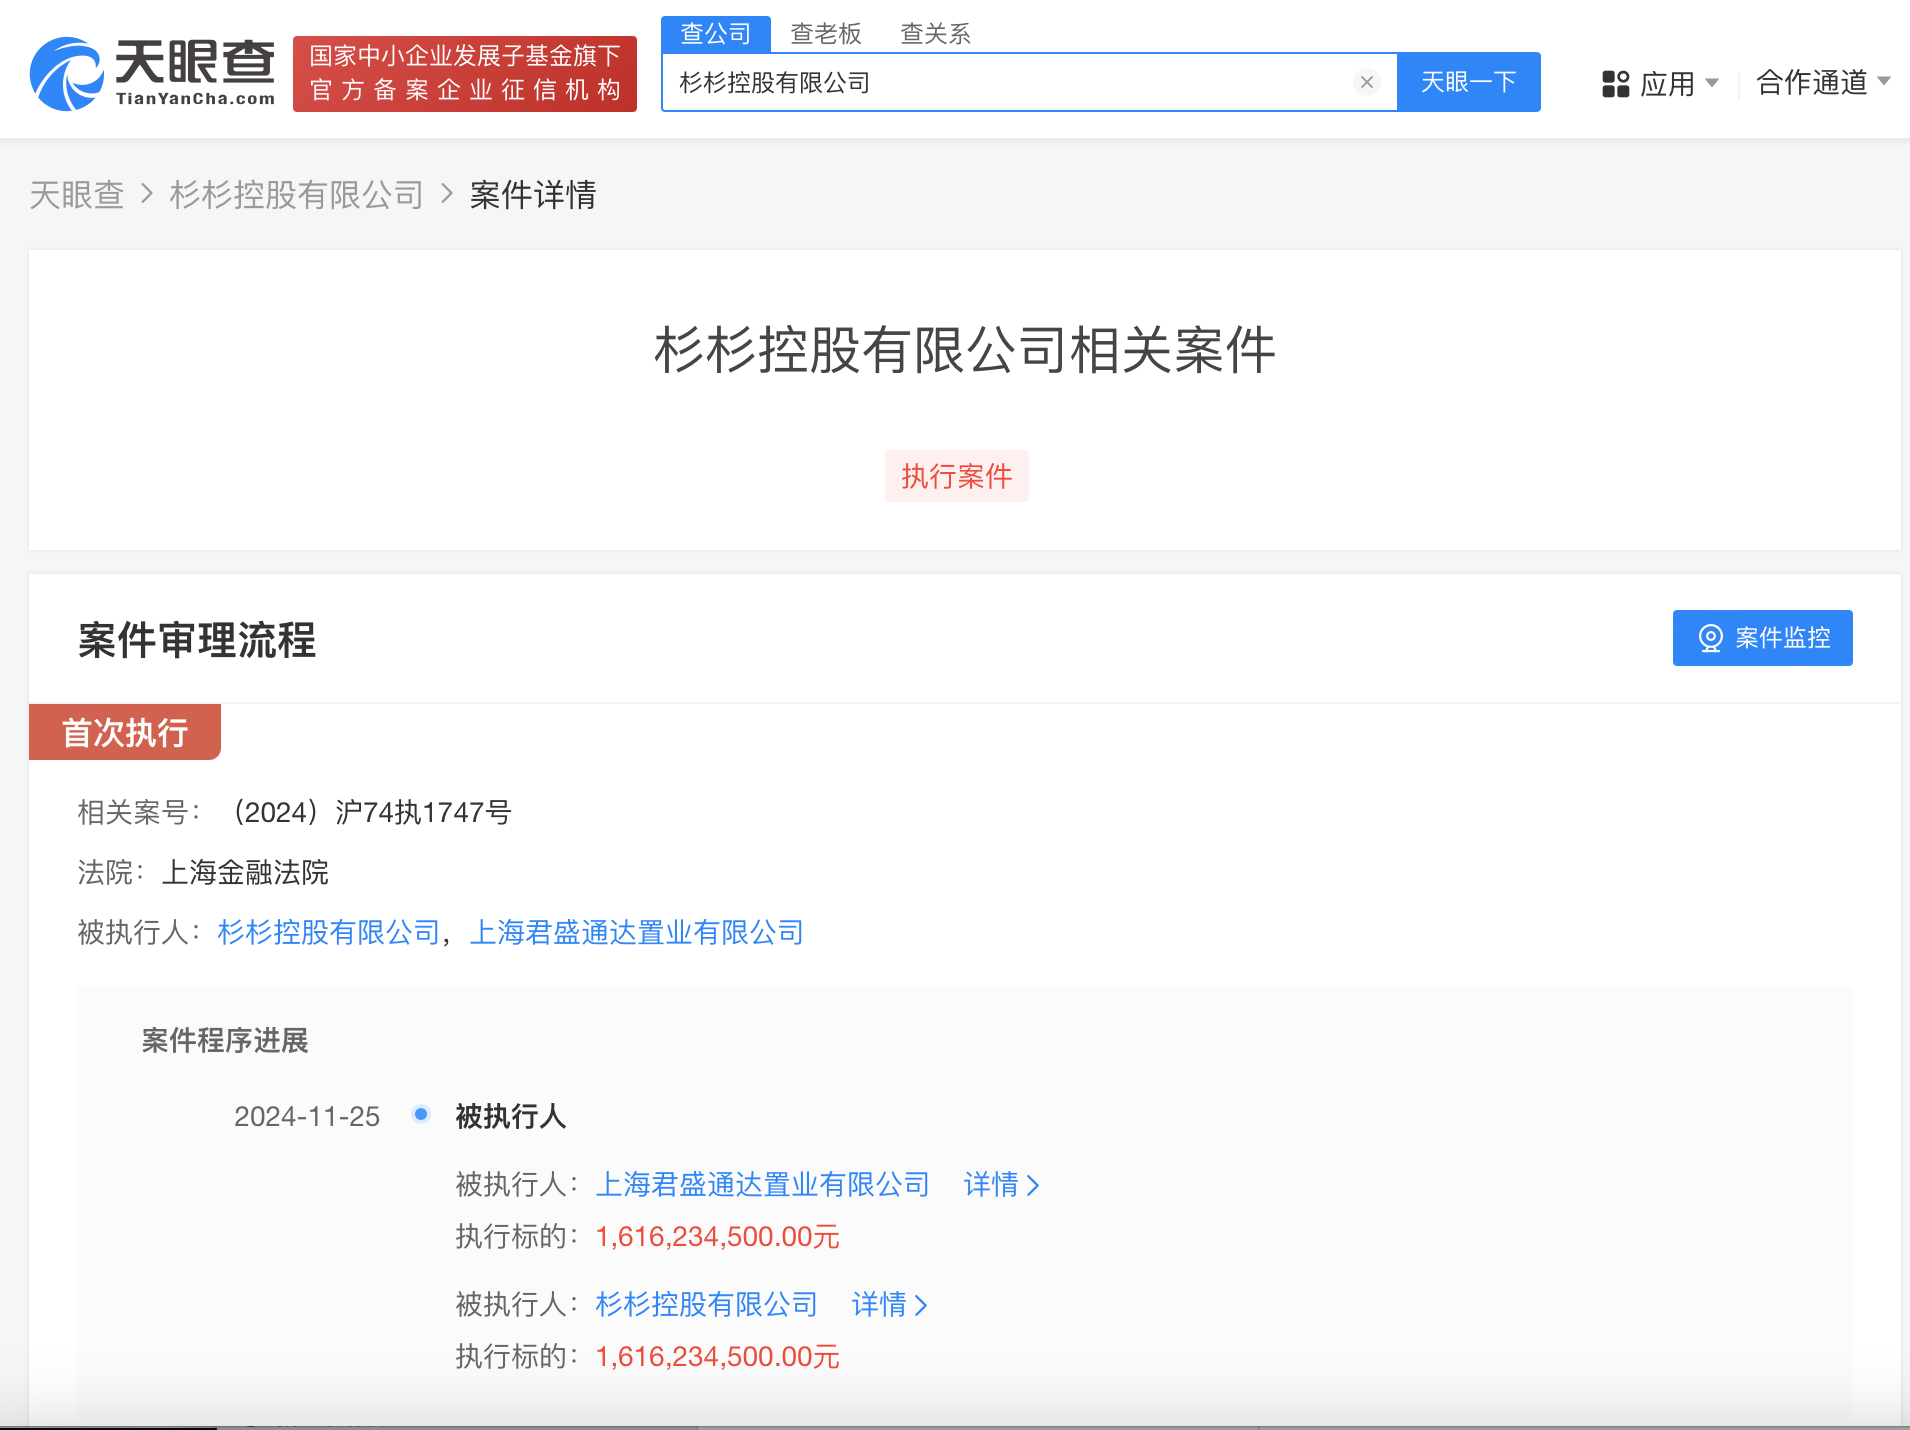Open 杉杉控股有限公司 link in 被执行人 header row
1910x1430 pixels.
(329, 932)
